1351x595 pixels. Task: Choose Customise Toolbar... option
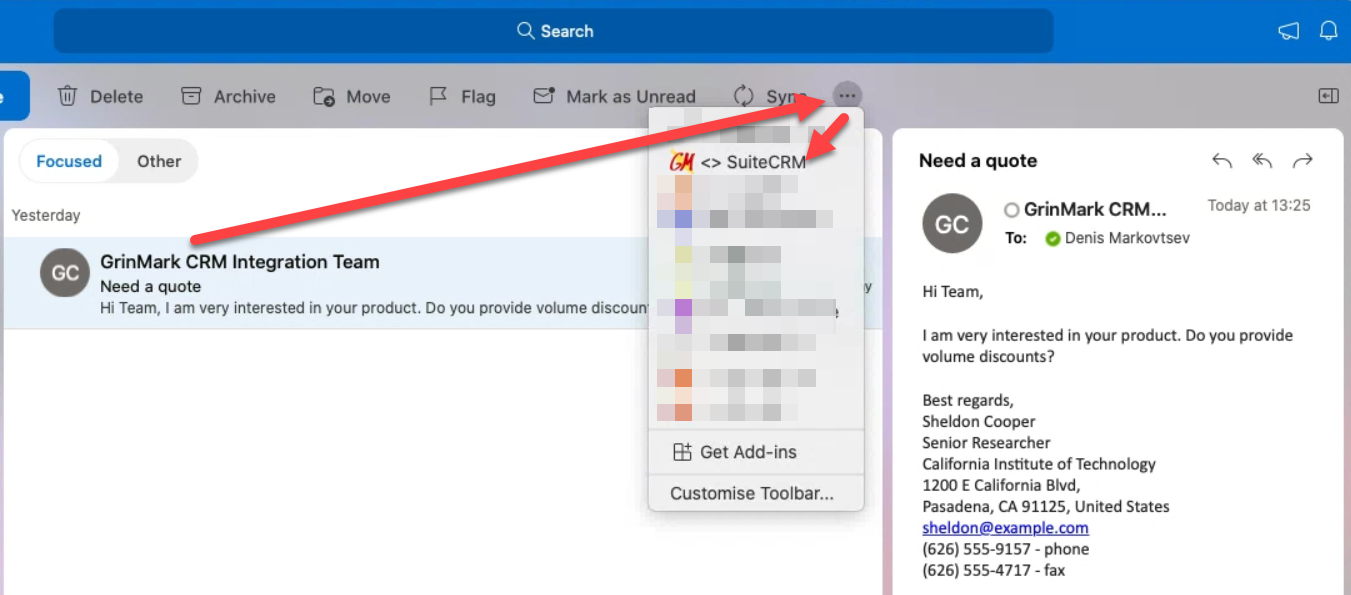coord(755,493)
